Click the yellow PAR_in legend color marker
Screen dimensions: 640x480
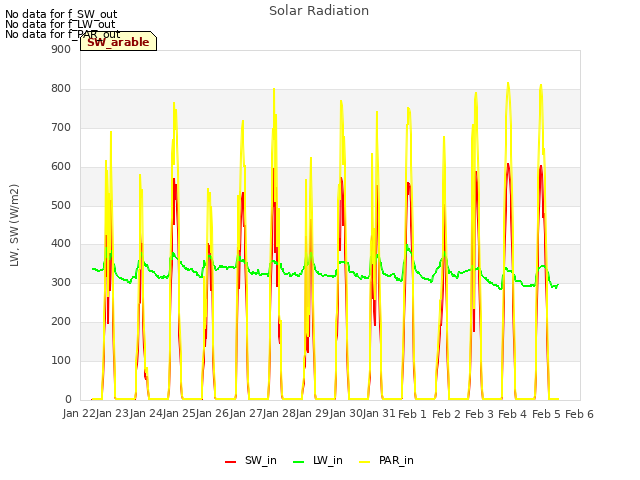click(x=364, y=462)
